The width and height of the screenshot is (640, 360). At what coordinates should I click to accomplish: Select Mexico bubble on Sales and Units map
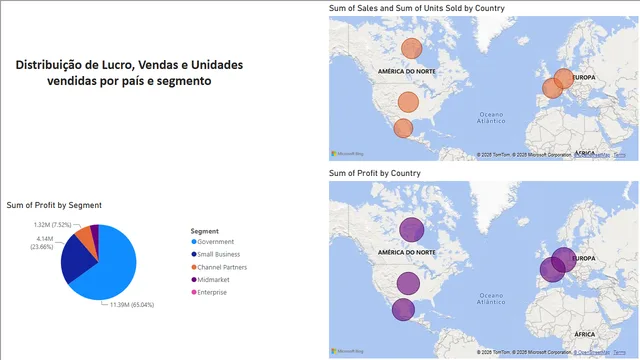403,128
